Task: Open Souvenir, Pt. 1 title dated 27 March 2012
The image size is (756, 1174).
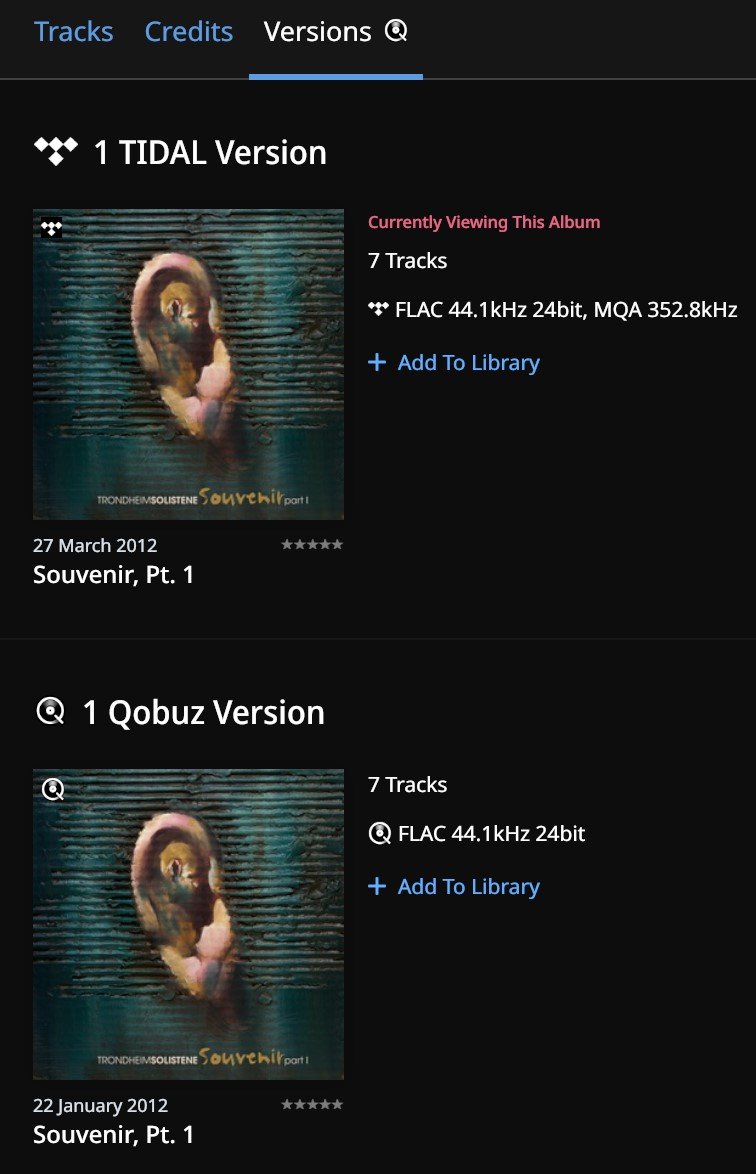Action: pyautogui.click(x=114, y=575)
